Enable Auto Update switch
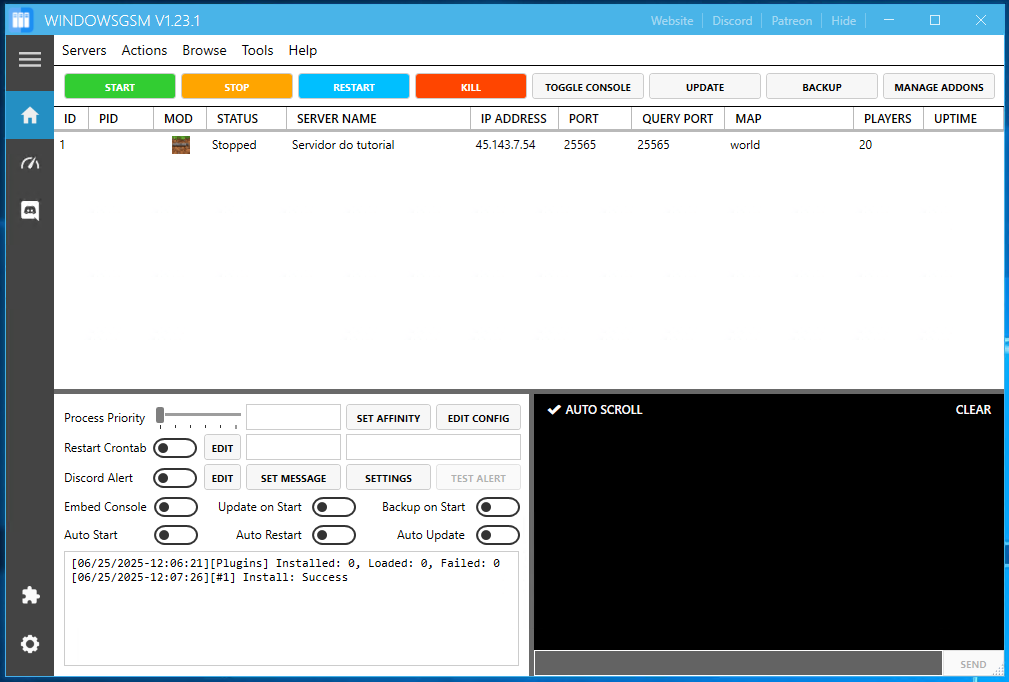The image size is (1009, 682). tap(498, 535)
